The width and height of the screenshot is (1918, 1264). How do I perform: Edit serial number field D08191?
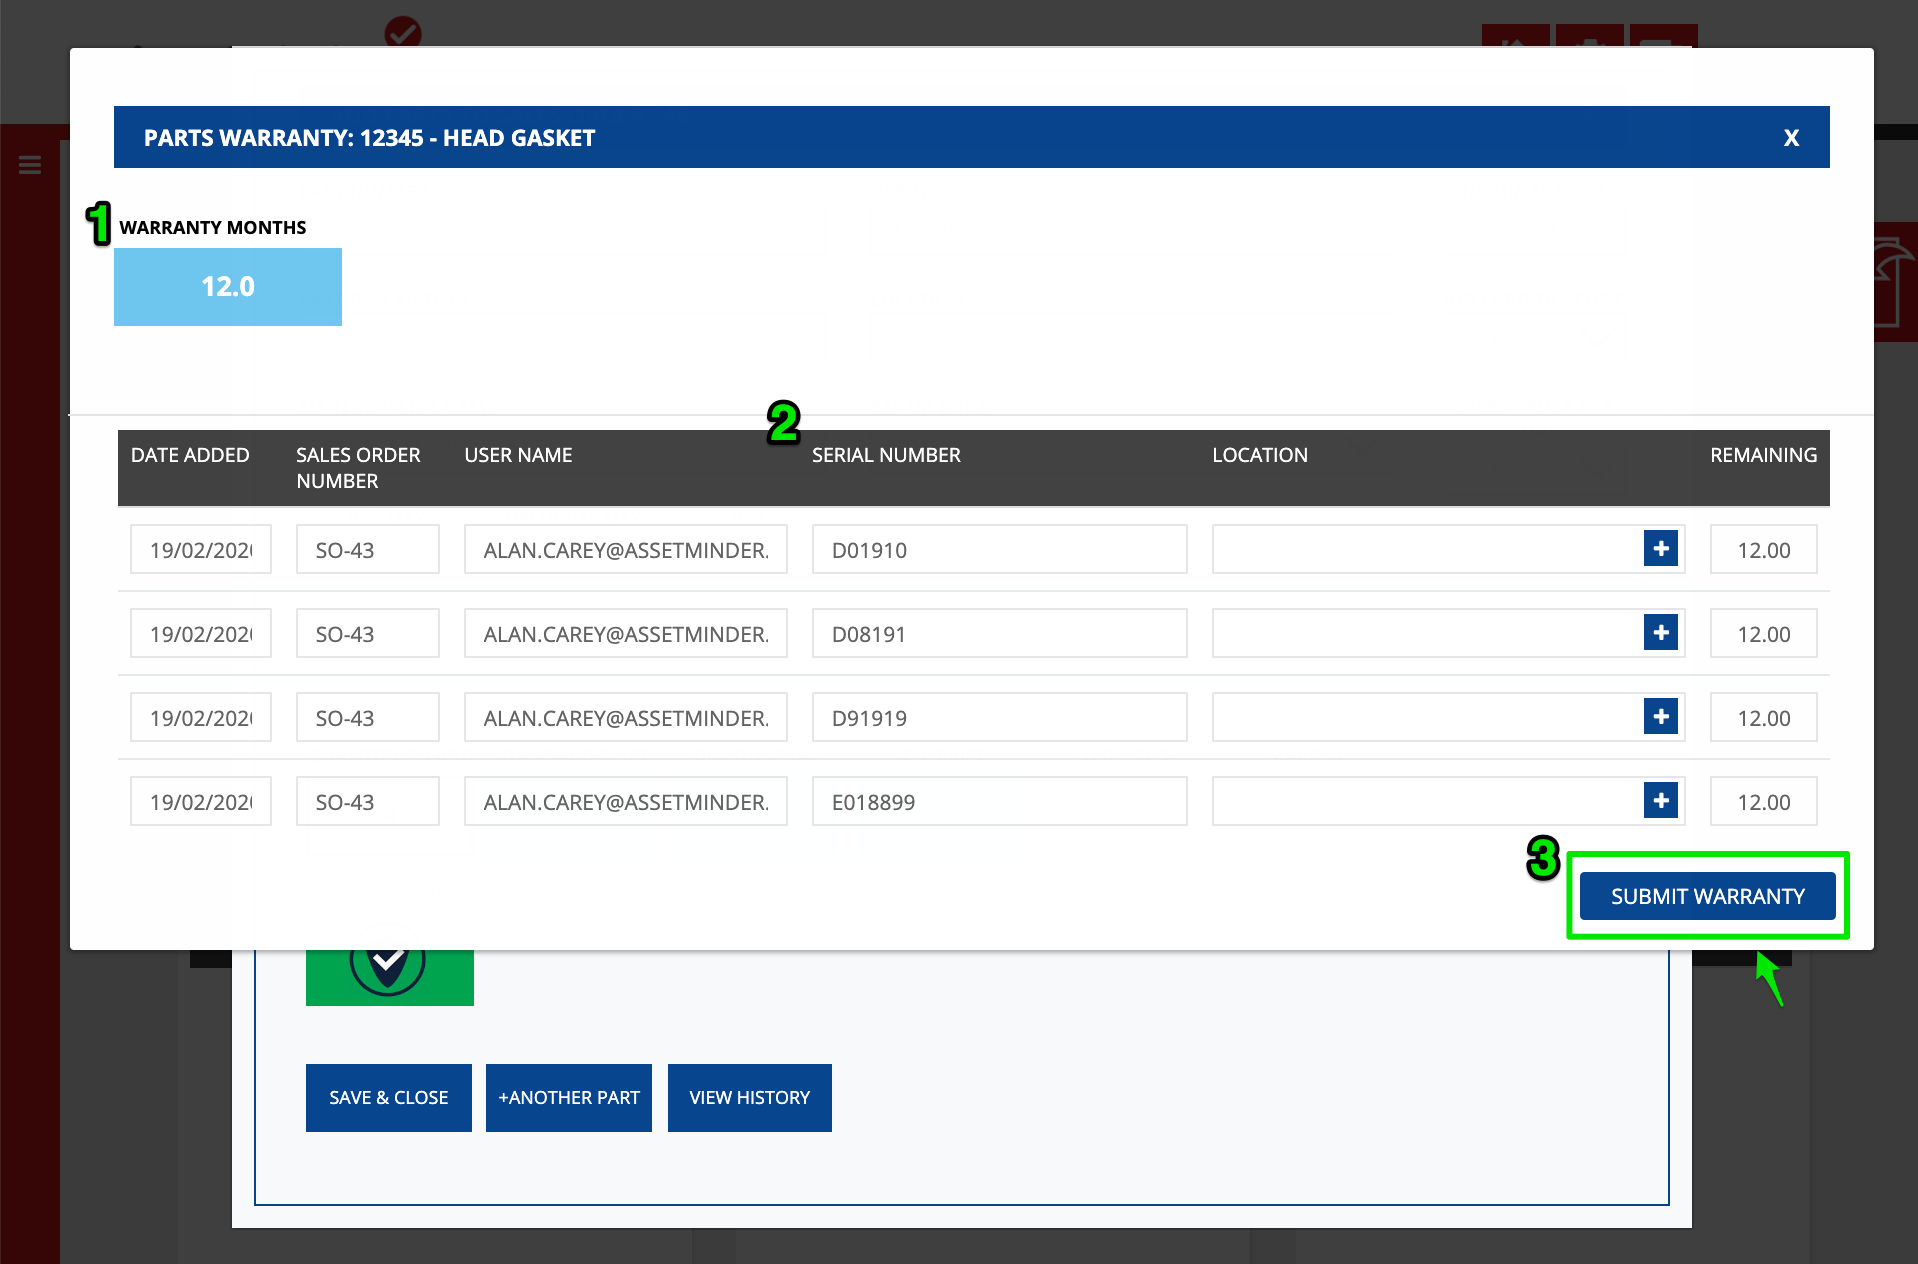pyautogui.click(x=1000, y=633)
